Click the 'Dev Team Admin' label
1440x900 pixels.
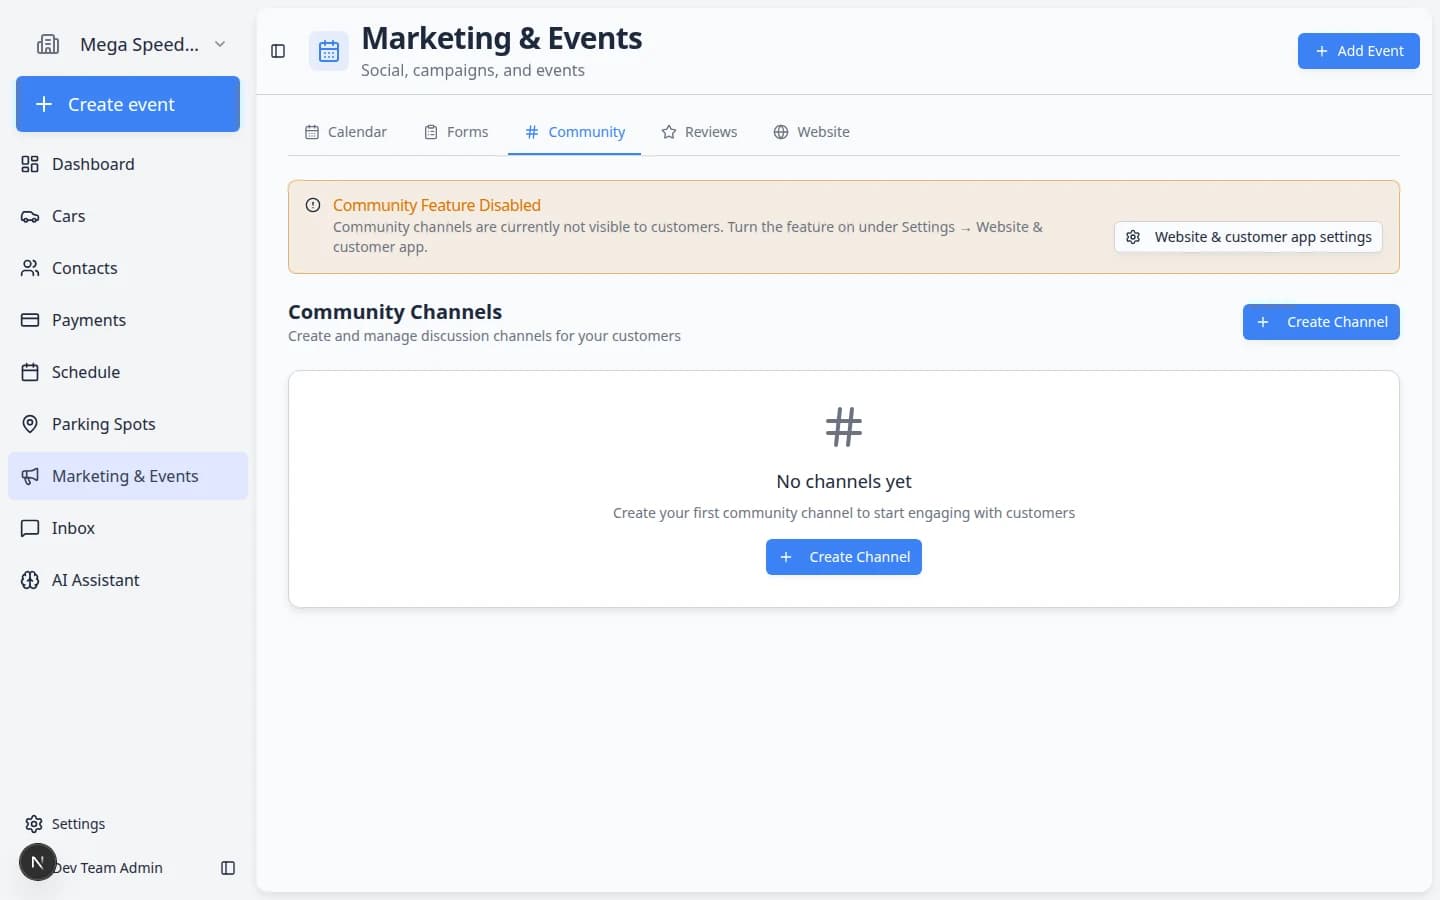(108, 868)
